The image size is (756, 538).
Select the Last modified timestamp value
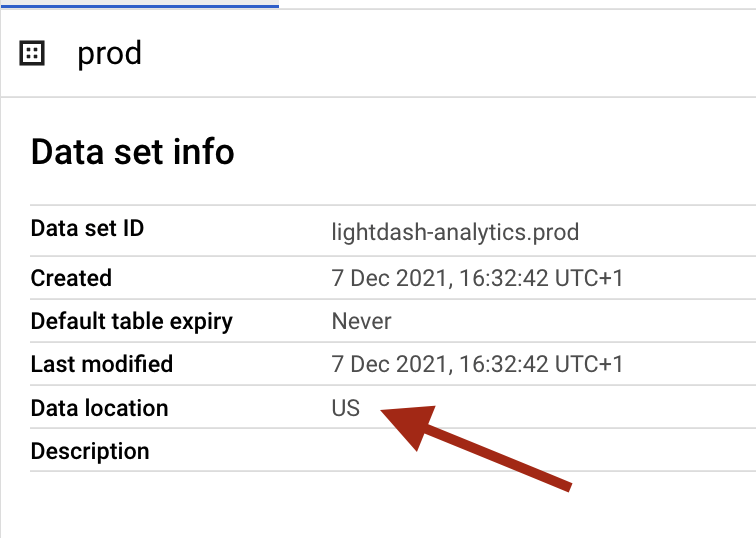[x=477, y=364]
